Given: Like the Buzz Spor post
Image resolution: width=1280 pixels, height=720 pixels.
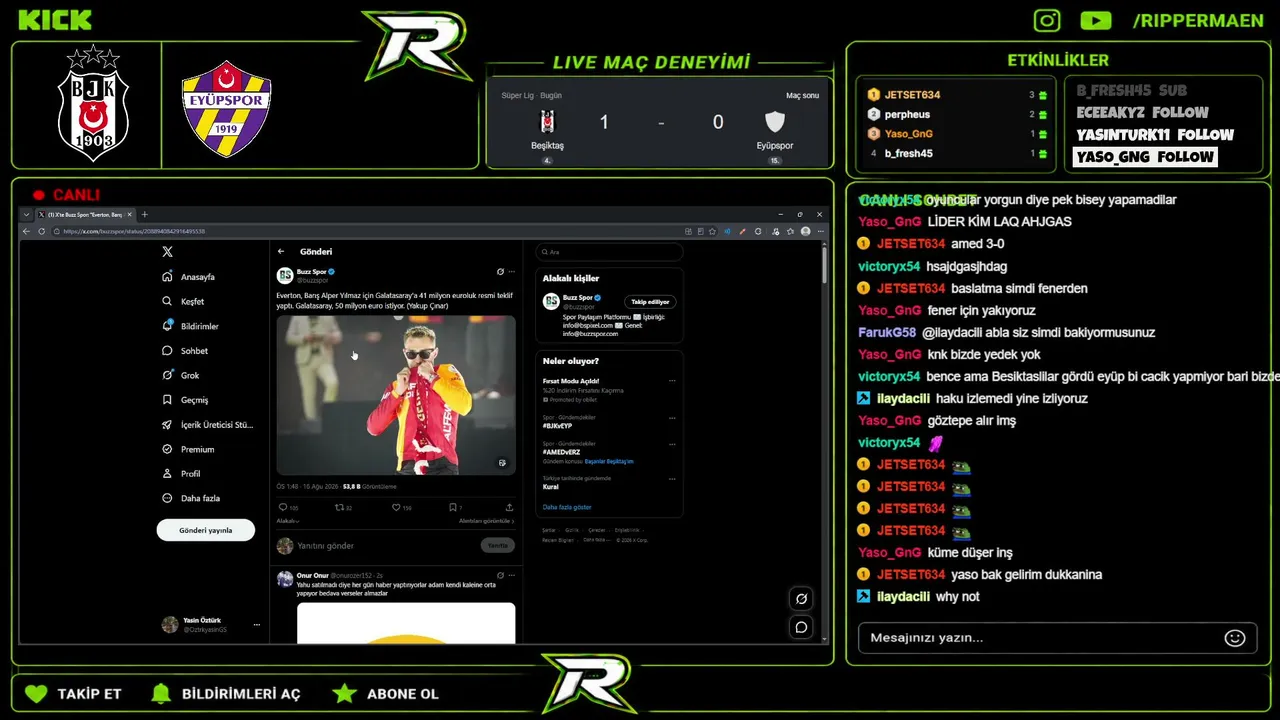Looking at the screenshot, I should pyautogui.click(x=396, y=508).
